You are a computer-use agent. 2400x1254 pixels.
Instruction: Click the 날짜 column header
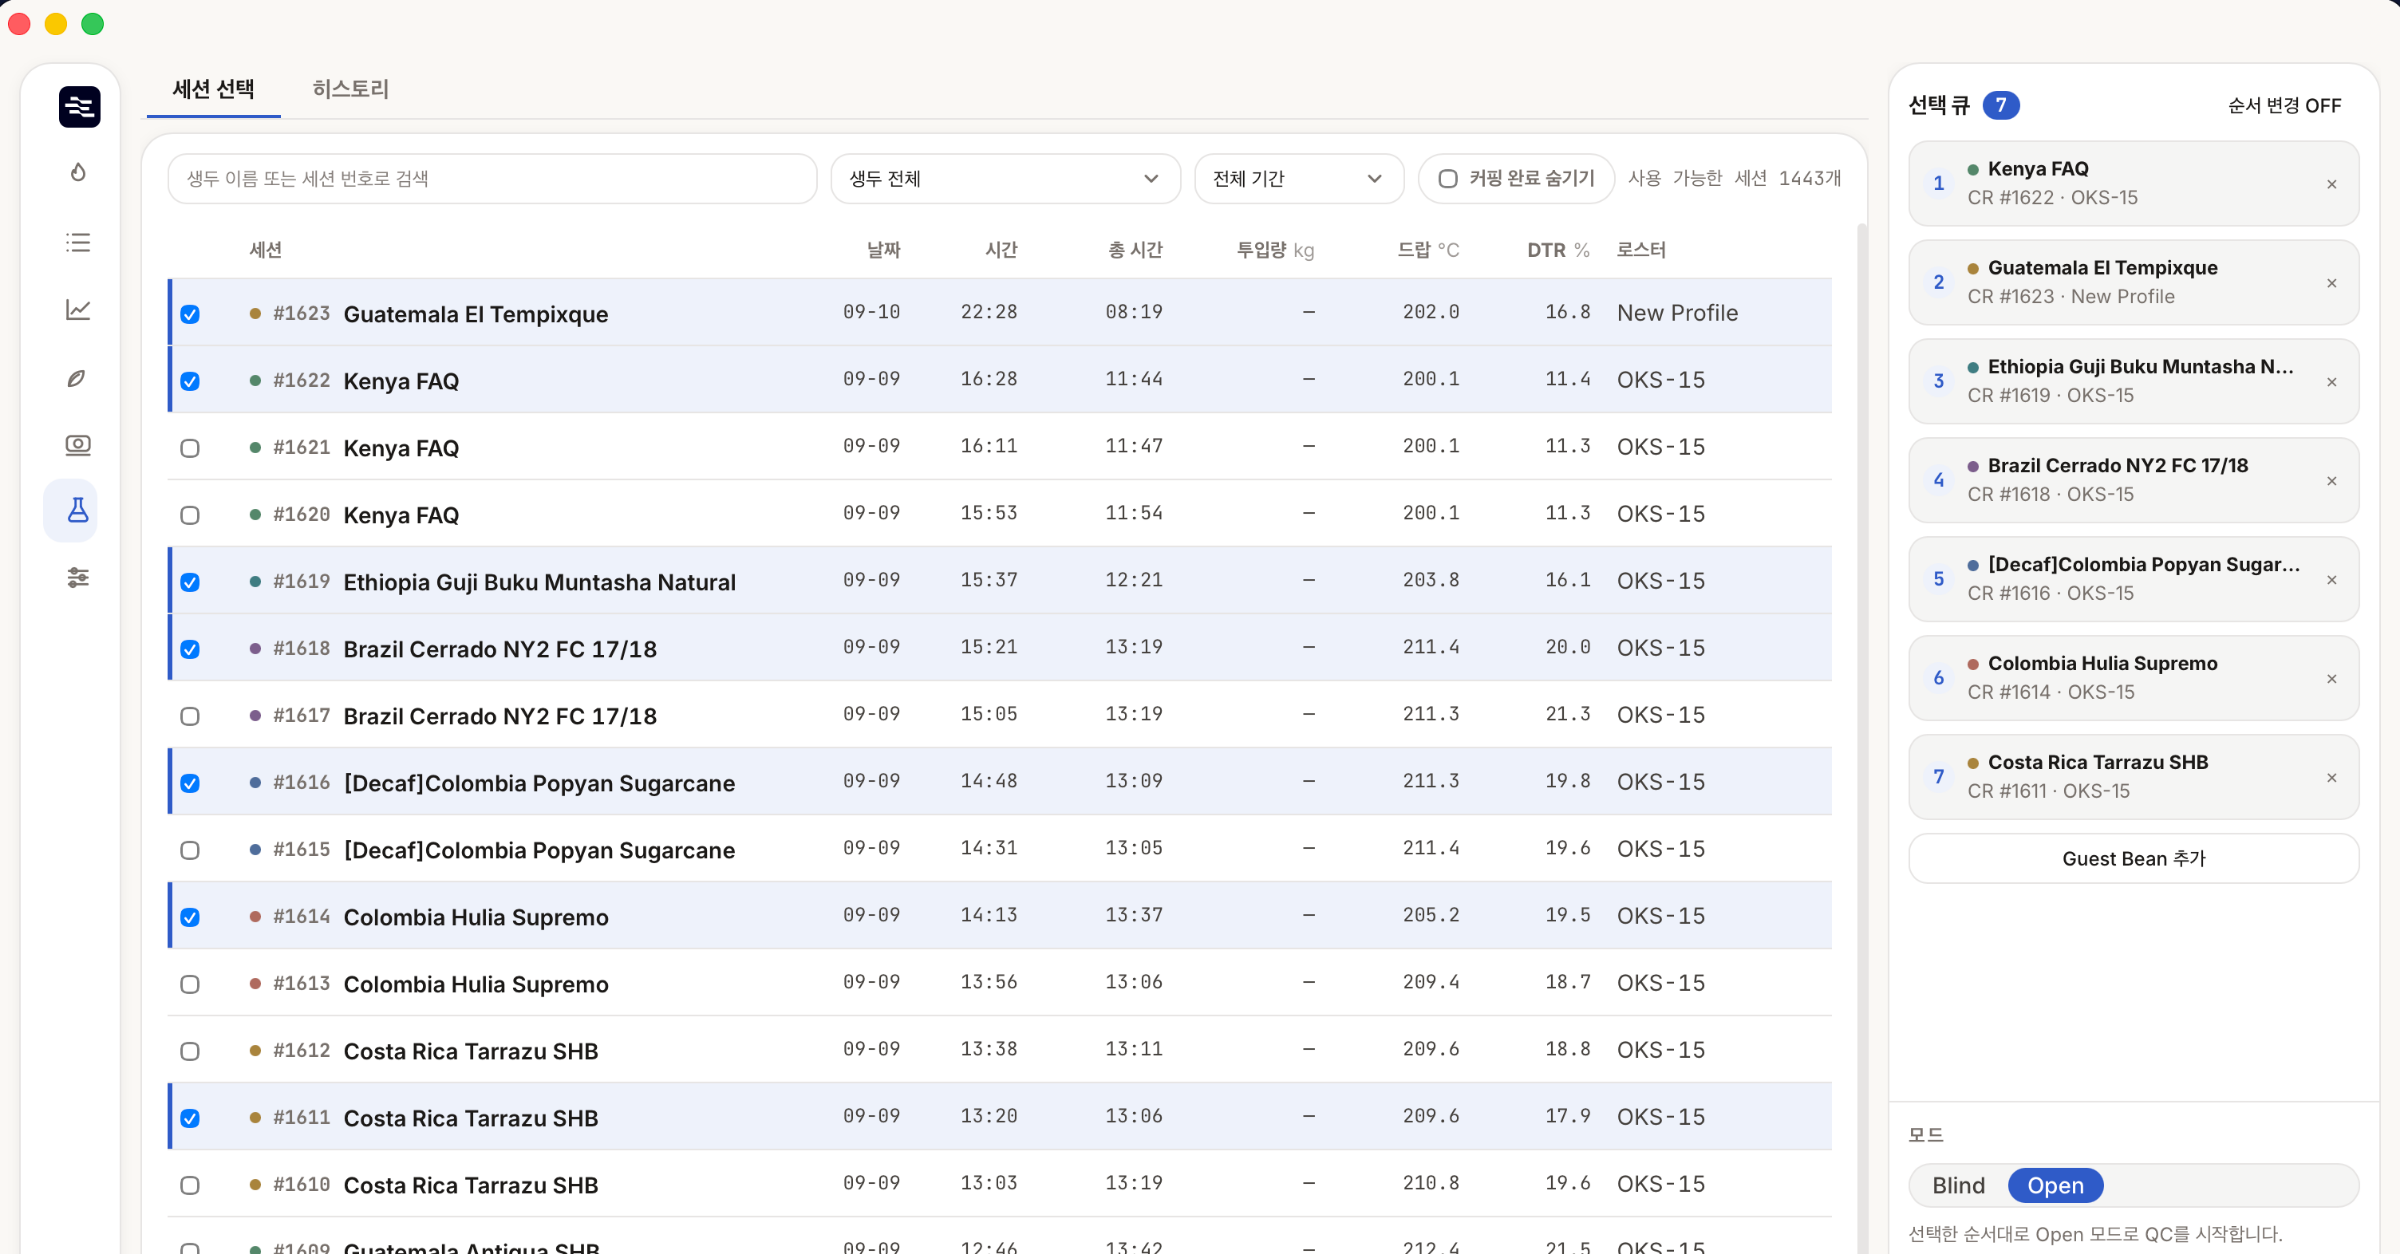883,250
